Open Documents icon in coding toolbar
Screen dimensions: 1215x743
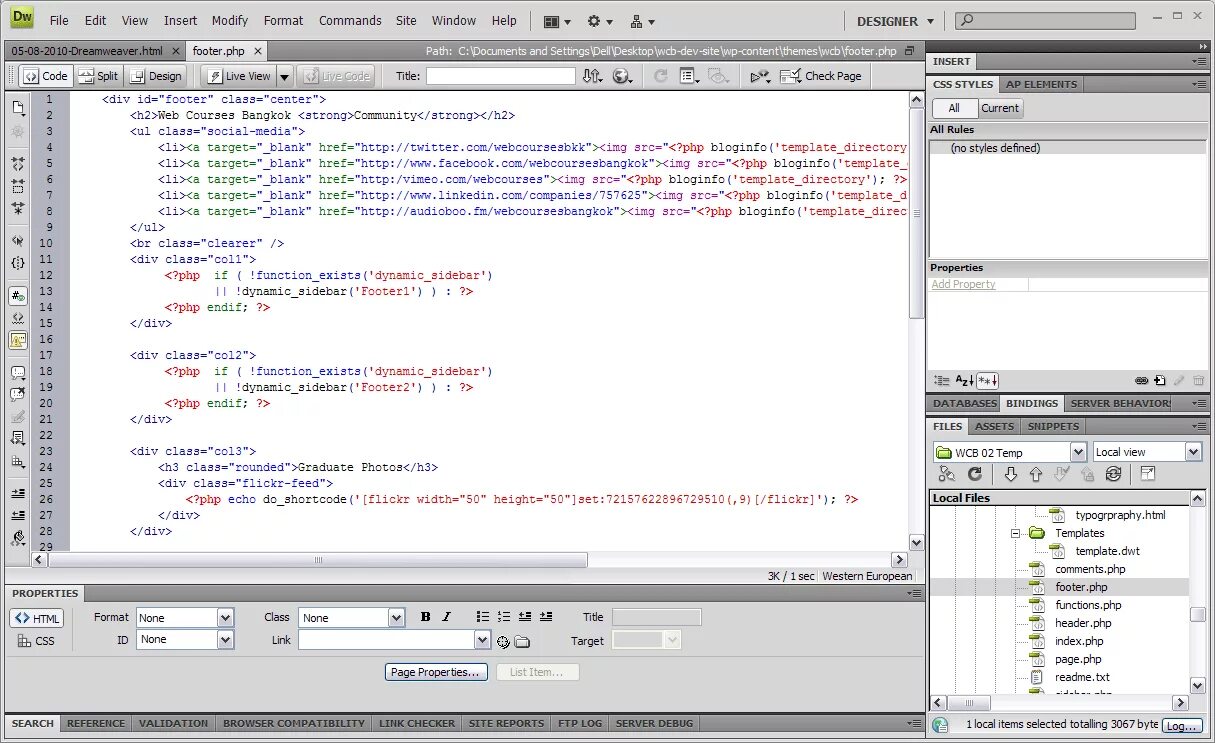17,108
